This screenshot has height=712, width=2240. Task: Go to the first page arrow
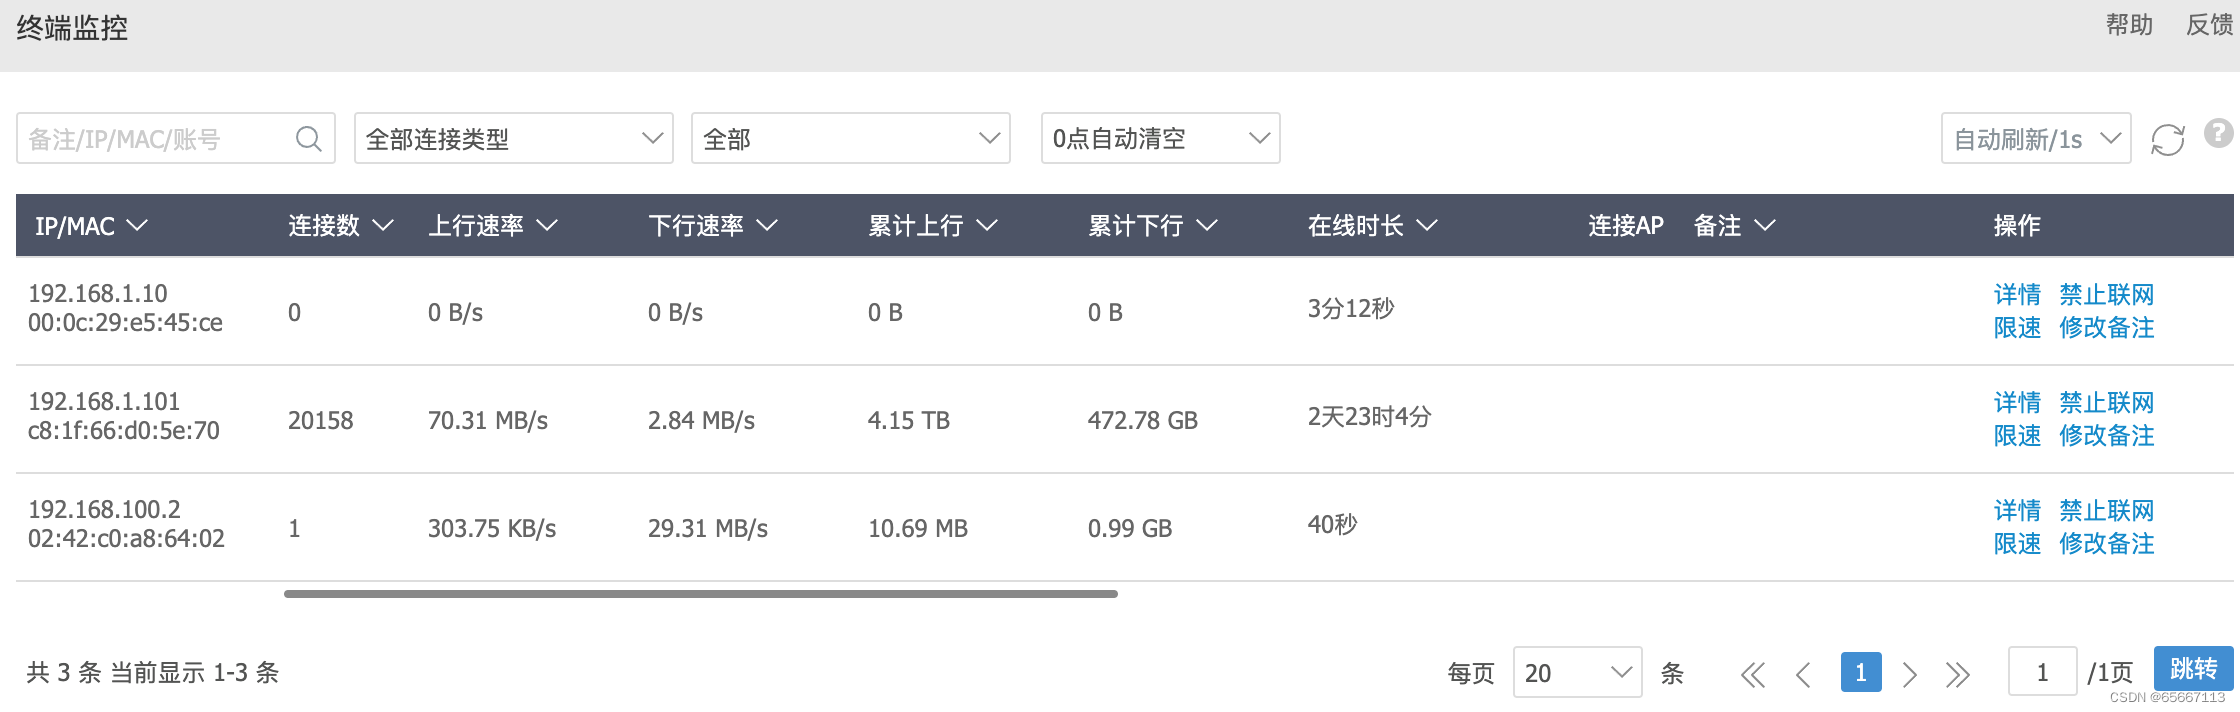(x=1753, y=675)
